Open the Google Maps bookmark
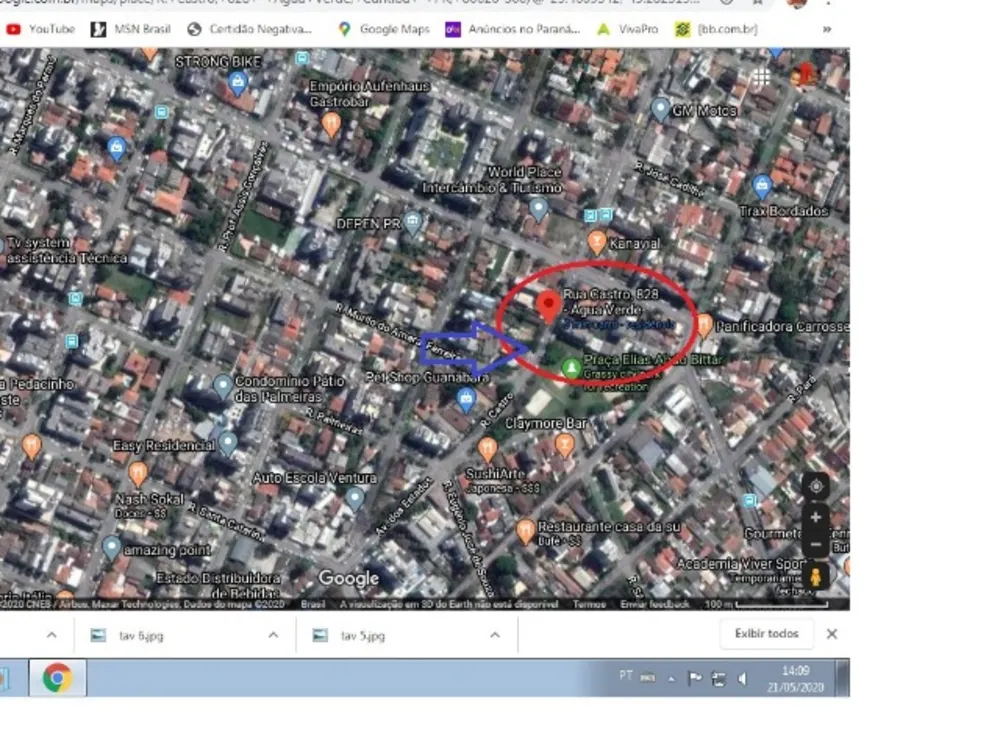Viewport: 1000px width, 750px height. pyautogui.click(x=383, y=29)
